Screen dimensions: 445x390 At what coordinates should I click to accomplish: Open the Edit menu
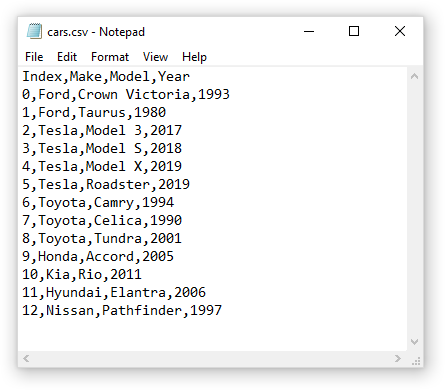coord(67,57)
